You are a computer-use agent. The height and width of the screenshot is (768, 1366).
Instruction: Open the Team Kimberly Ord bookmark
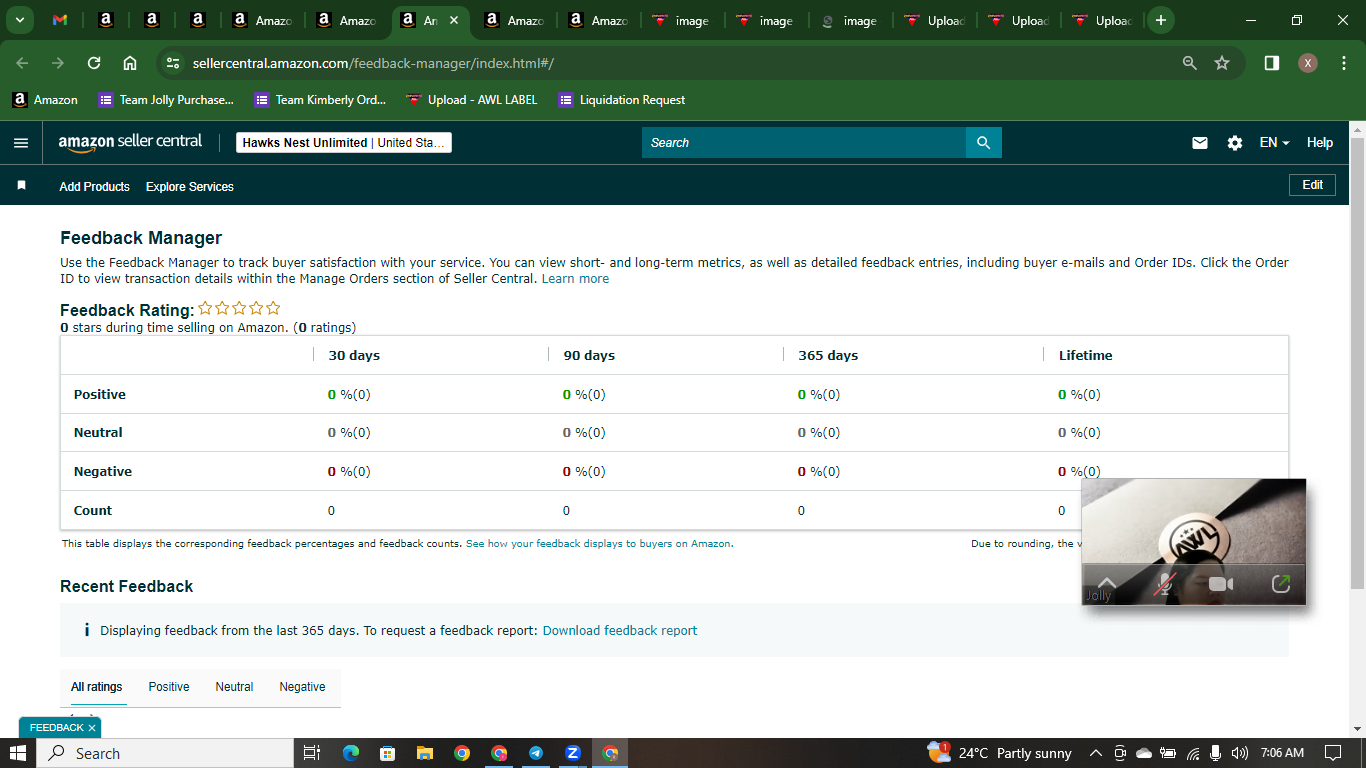(320, 100)
